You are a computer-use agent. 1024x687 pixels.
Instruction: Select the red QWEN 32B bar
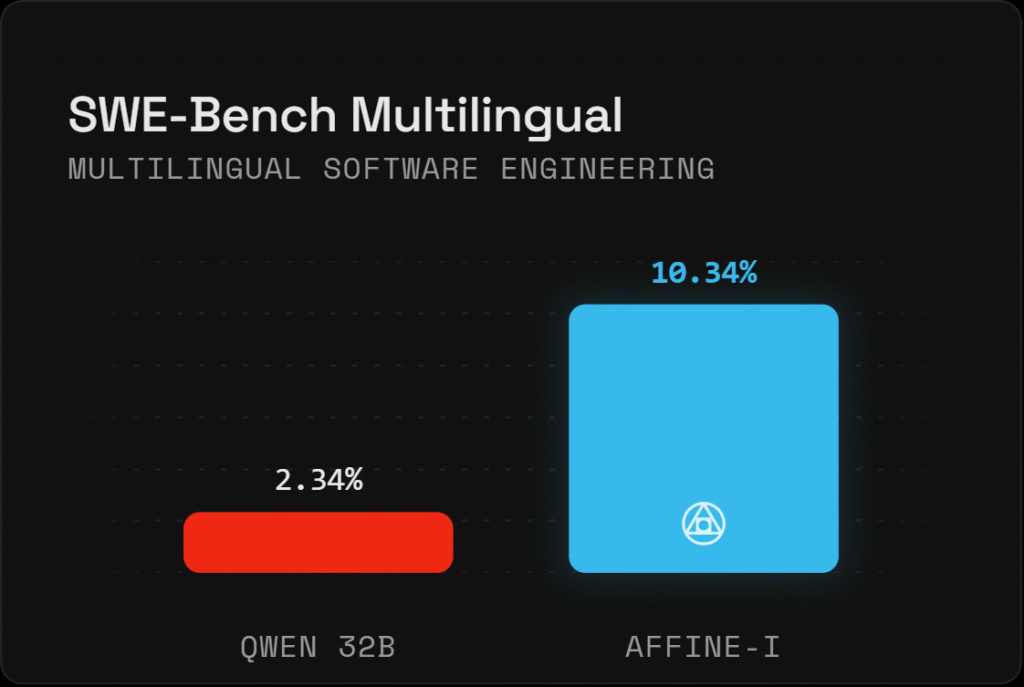318,542
